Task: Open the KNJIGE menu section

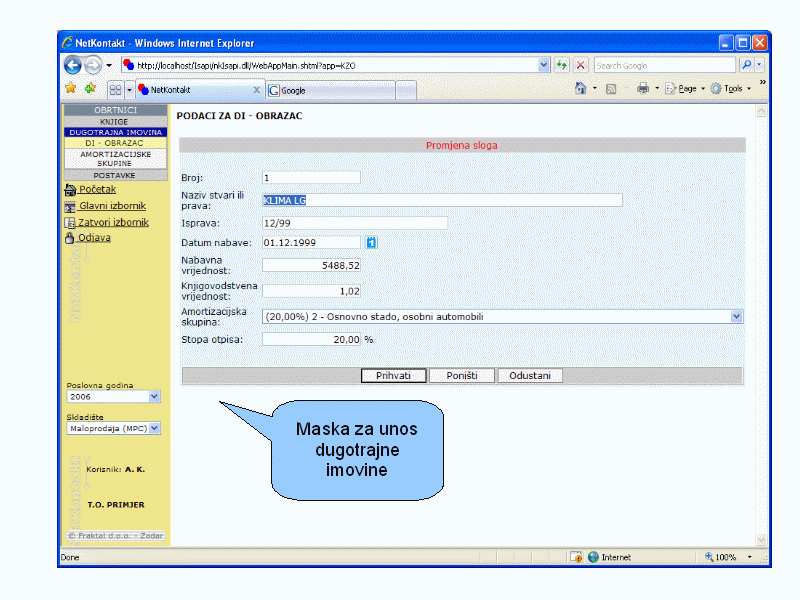Action: pyautogui.click(x=115, y=122)
